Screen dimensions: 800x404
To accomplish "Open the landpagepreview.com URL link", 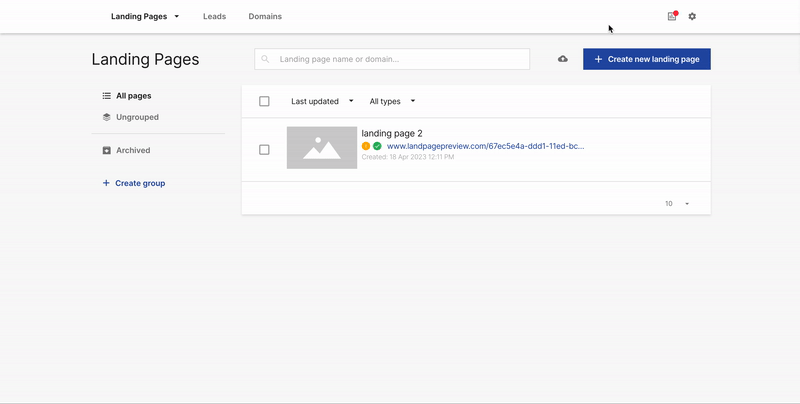I will click(485, 146).
